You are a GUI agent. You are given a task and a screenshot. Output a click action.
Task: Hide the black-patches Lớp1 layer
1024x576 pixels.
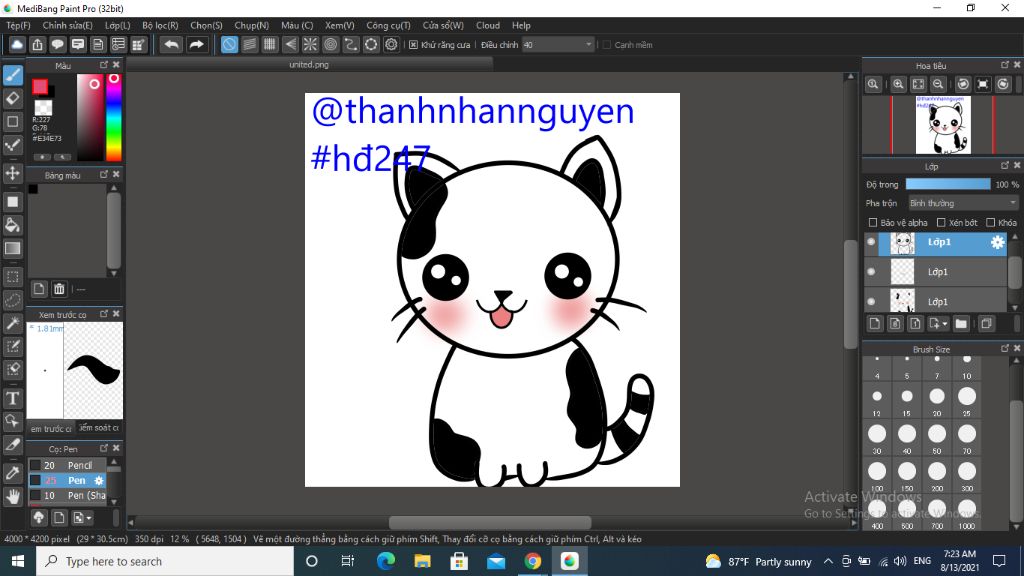click(x=871, y=302)
